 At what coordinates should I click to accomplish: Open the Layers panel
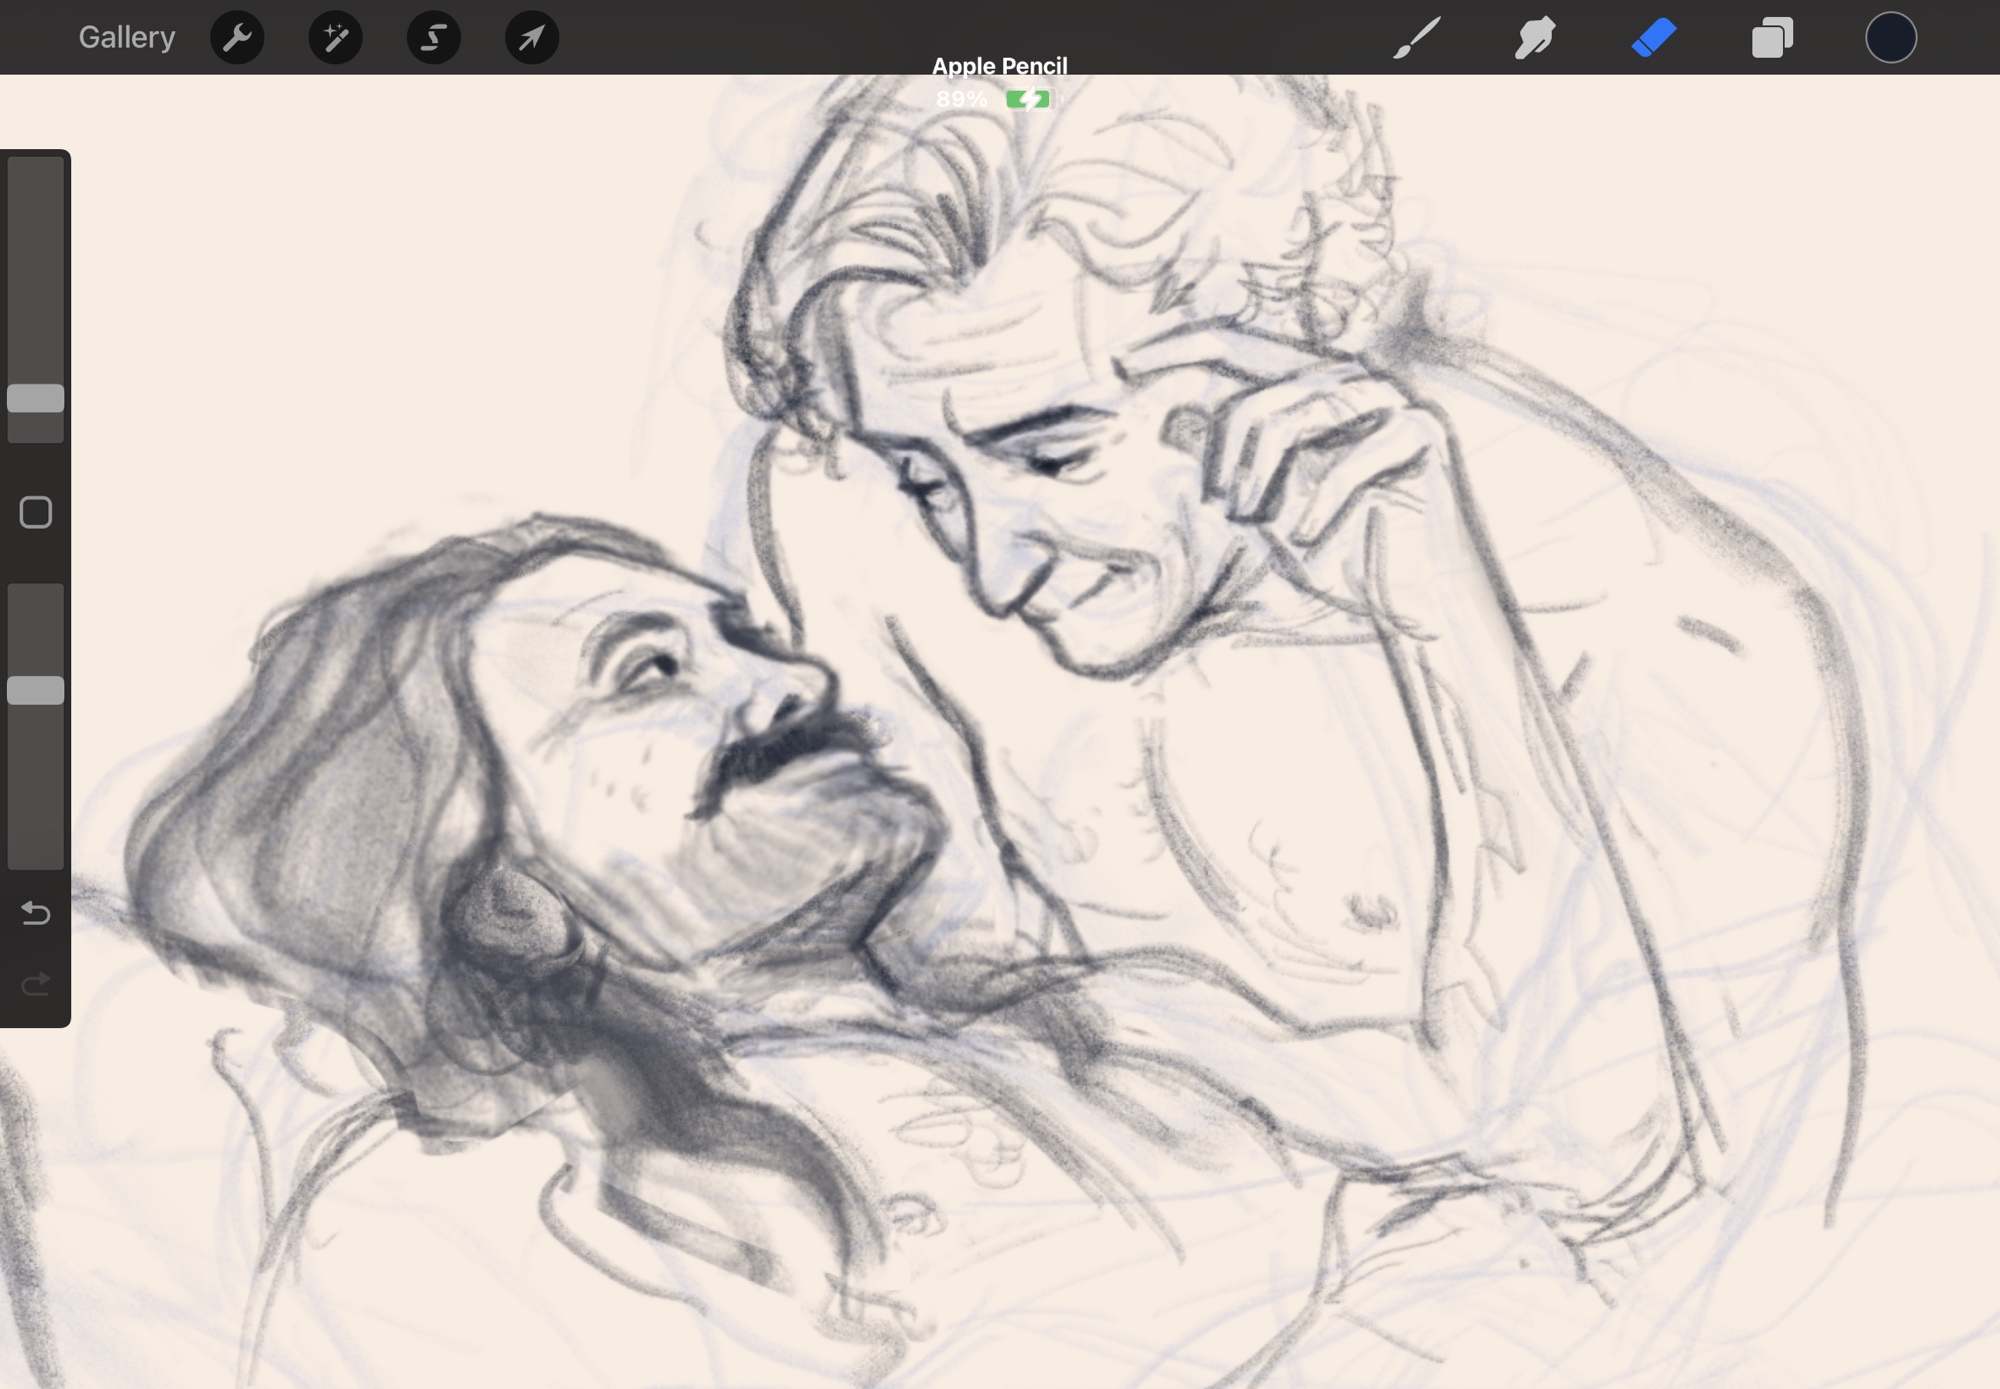point(1771,38)
